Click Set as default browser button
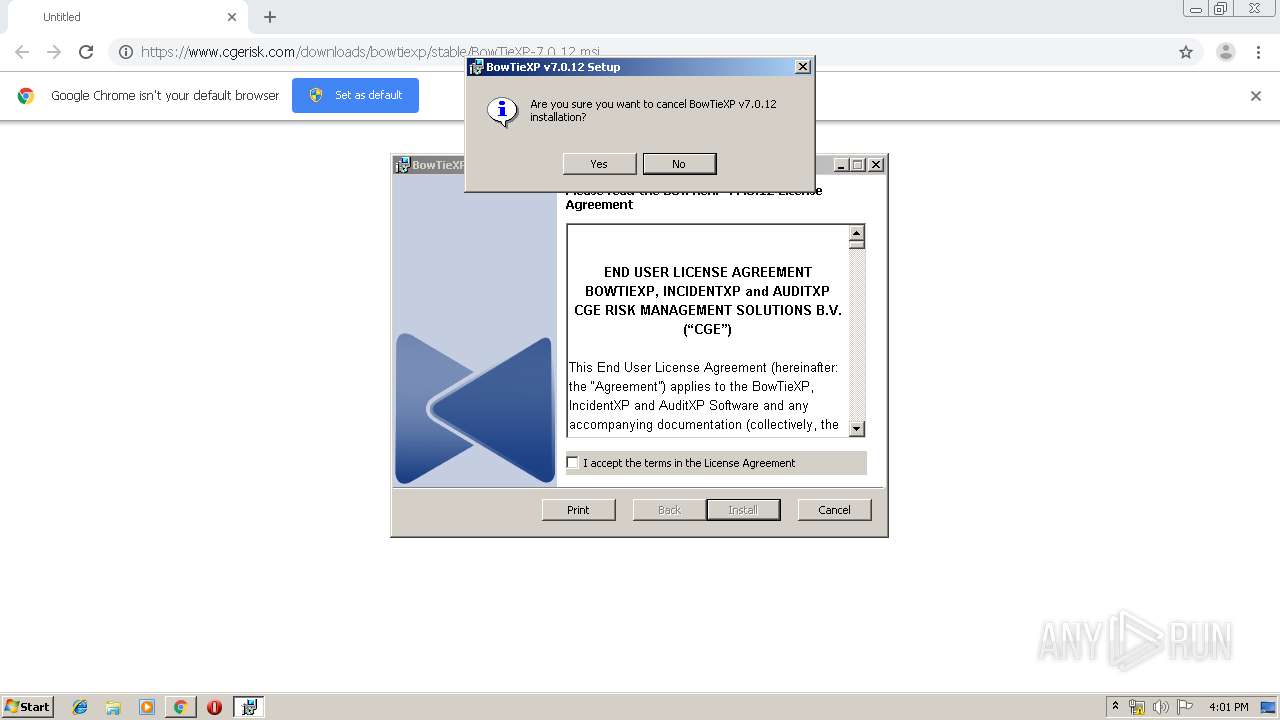The image size is (1280, 720). [x=355, y=95]
